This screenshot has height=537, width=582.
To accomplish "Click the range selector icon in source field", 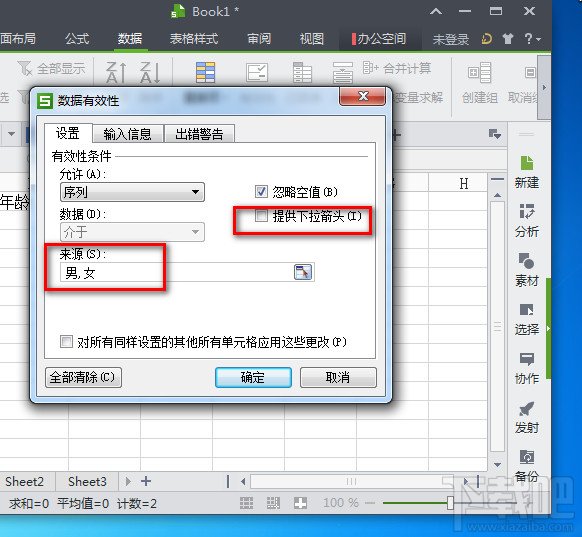I will (x=303, y=272).
